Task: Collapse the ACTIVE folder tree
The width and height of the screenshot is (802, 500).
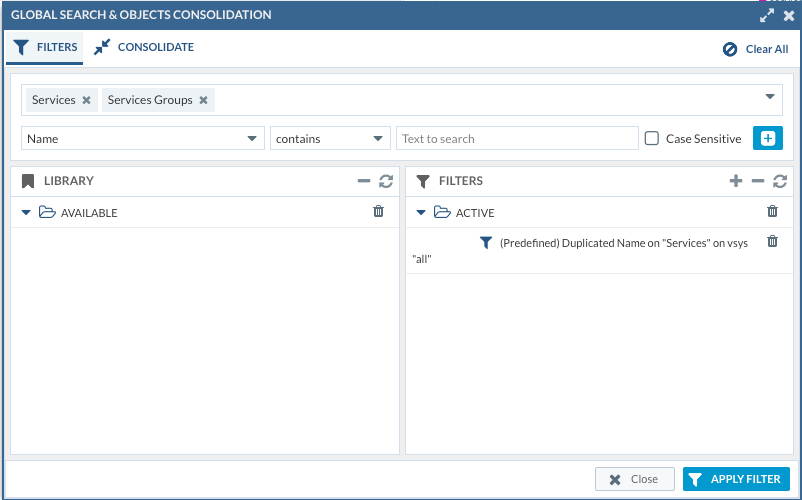Action: pyautogui.click(x=421, y=213)
